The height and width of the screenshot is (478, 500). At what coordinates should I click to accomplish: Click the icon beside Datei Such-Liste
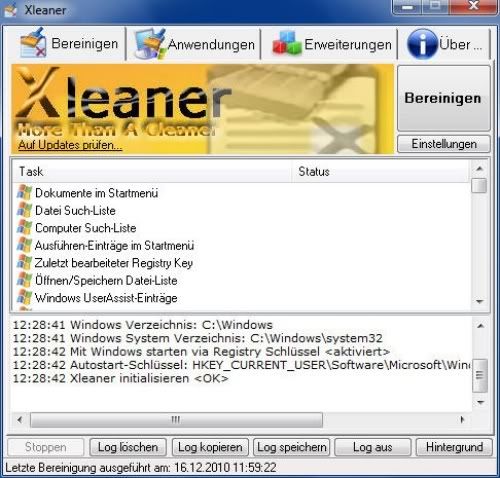click(x=24, y=210)
